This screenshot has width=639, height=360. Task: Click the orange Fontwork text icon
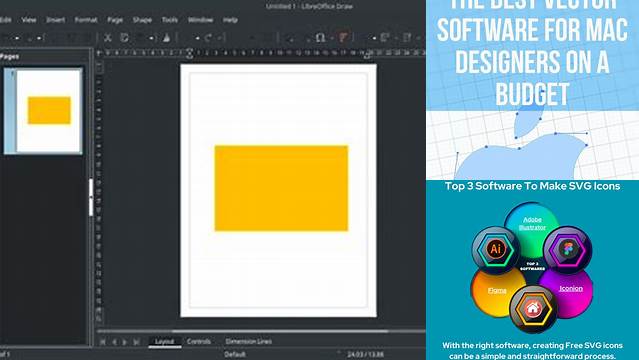[x=343, y=38]
